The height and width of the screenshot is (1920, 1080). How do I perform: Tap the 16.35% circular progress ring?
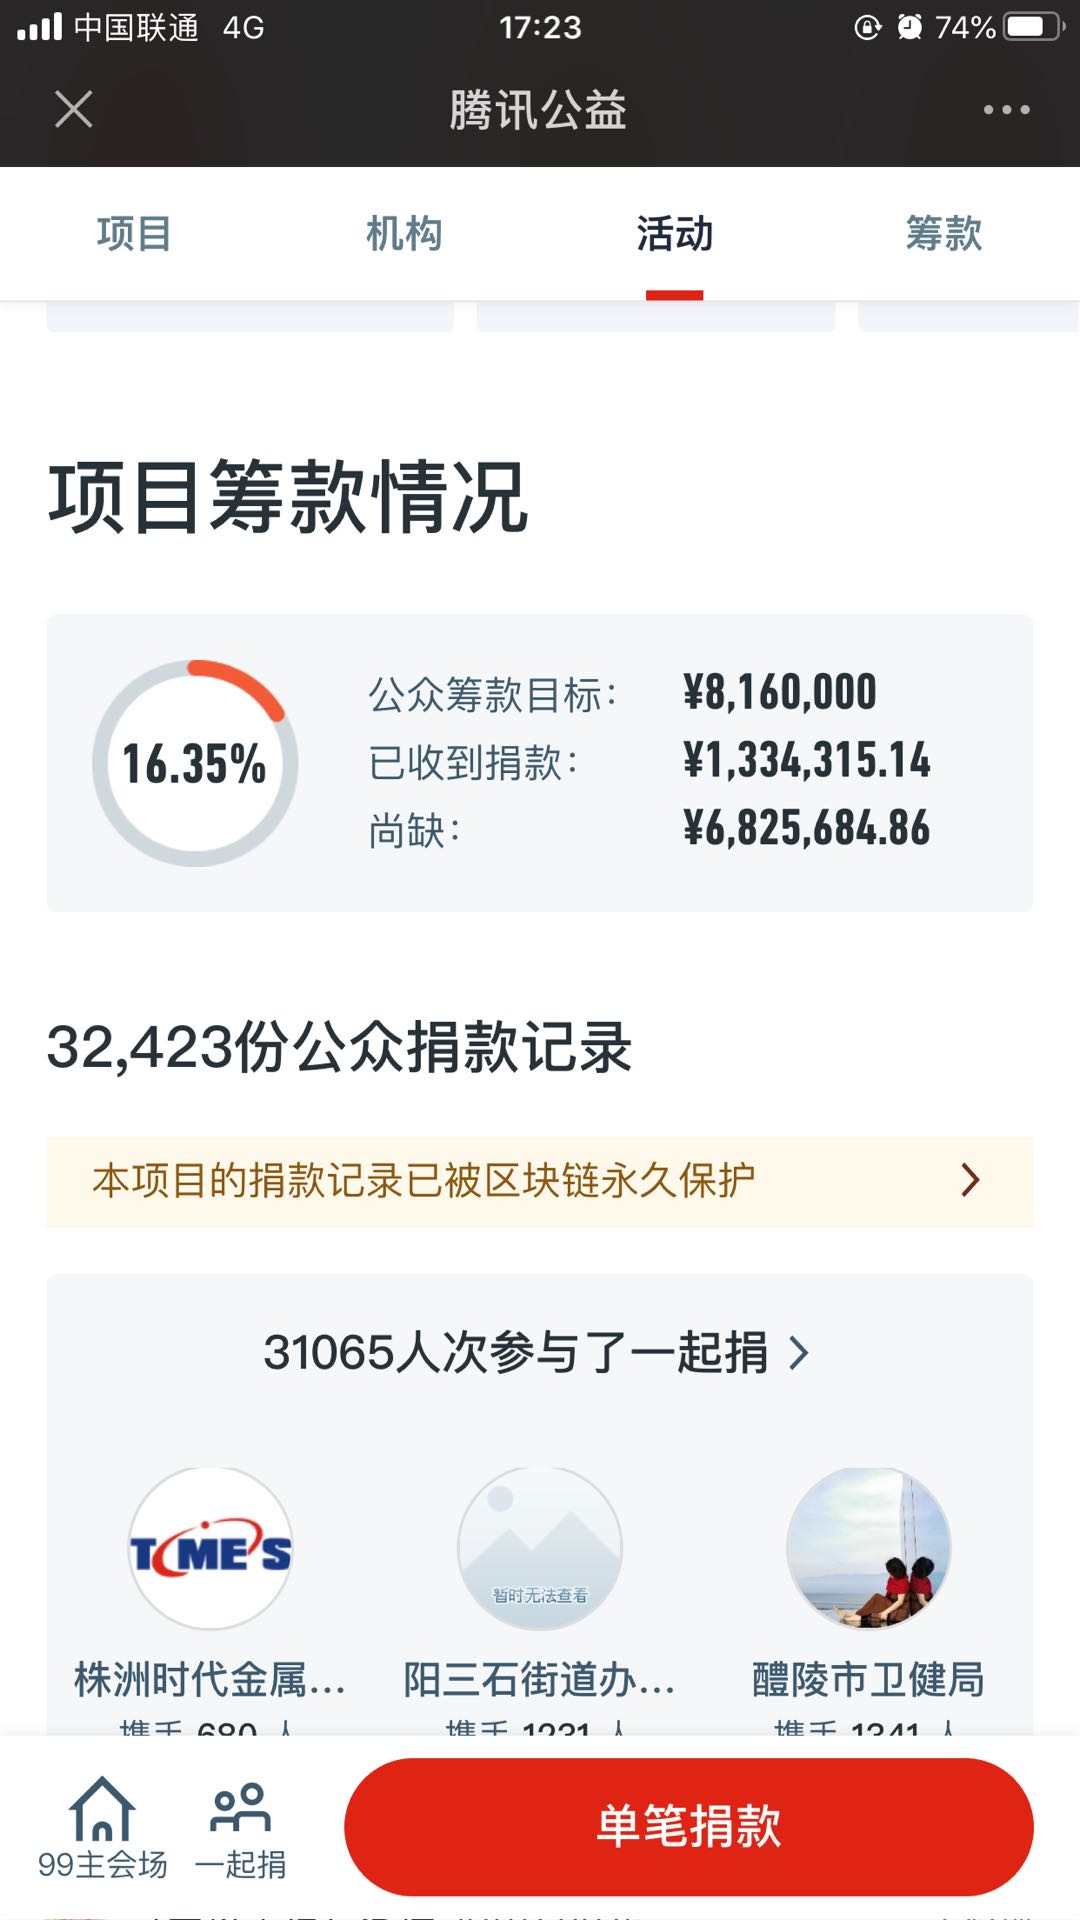click(195, 763)
